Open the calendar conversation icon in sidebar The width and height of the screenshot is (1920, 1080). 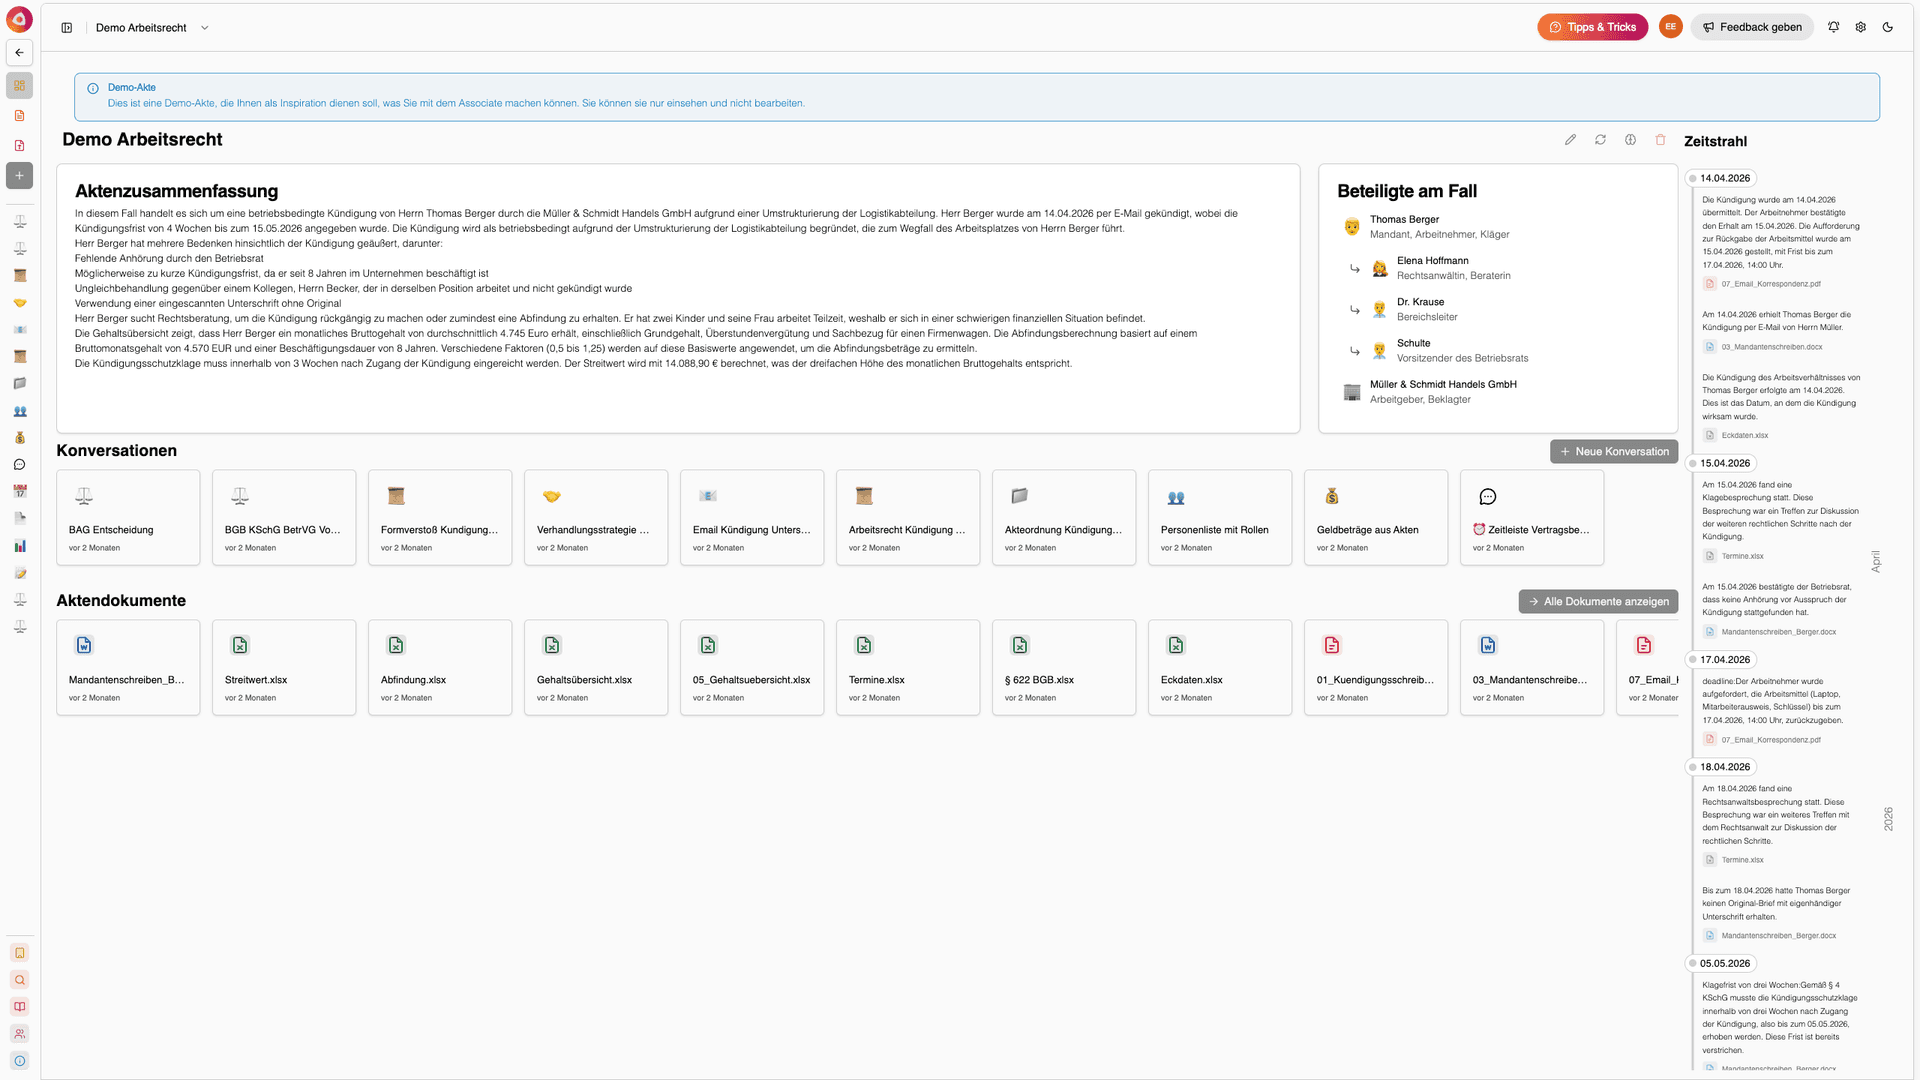coord(19,491)
